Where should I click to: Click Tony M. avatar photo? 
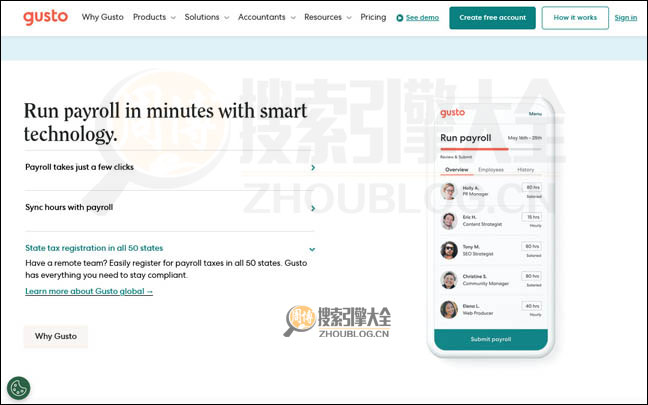tap(448, 250)
